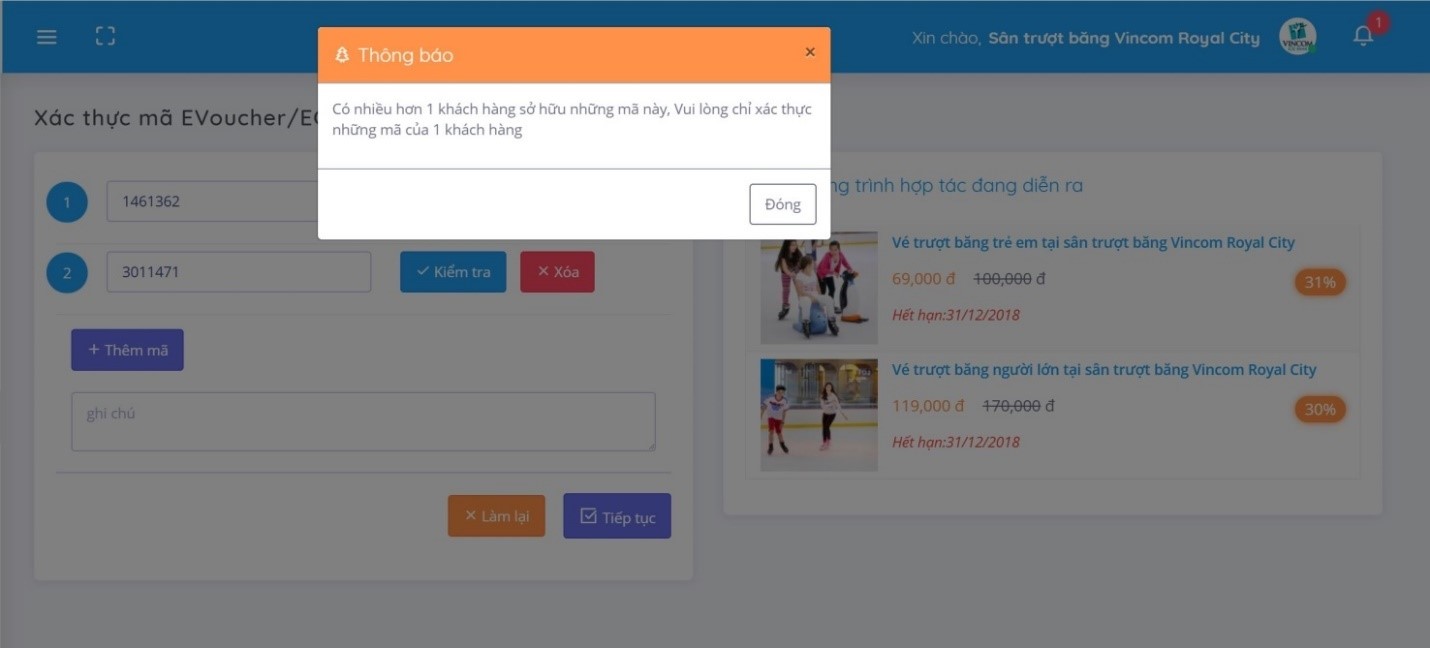The height and width of the screenshot is (648, 1430).
Task: Click the children's ticket Hết hạn:31/12/2018 text
Action: [x=956, y=315]
